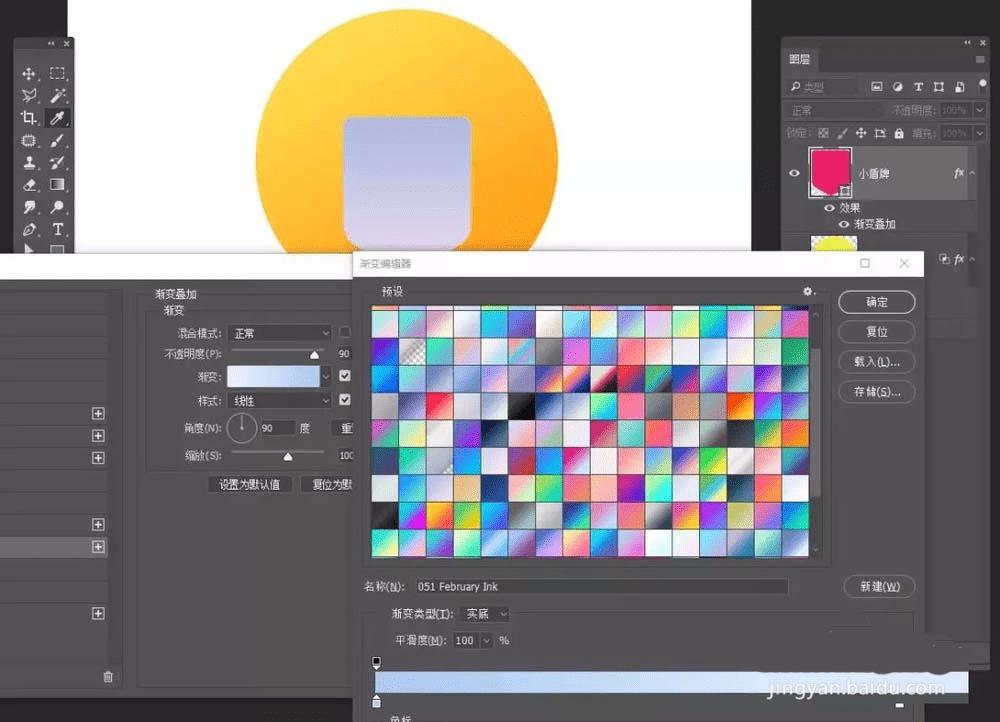
Task: Click 新建(W) to create new gradient
Action: pos(879,586)
